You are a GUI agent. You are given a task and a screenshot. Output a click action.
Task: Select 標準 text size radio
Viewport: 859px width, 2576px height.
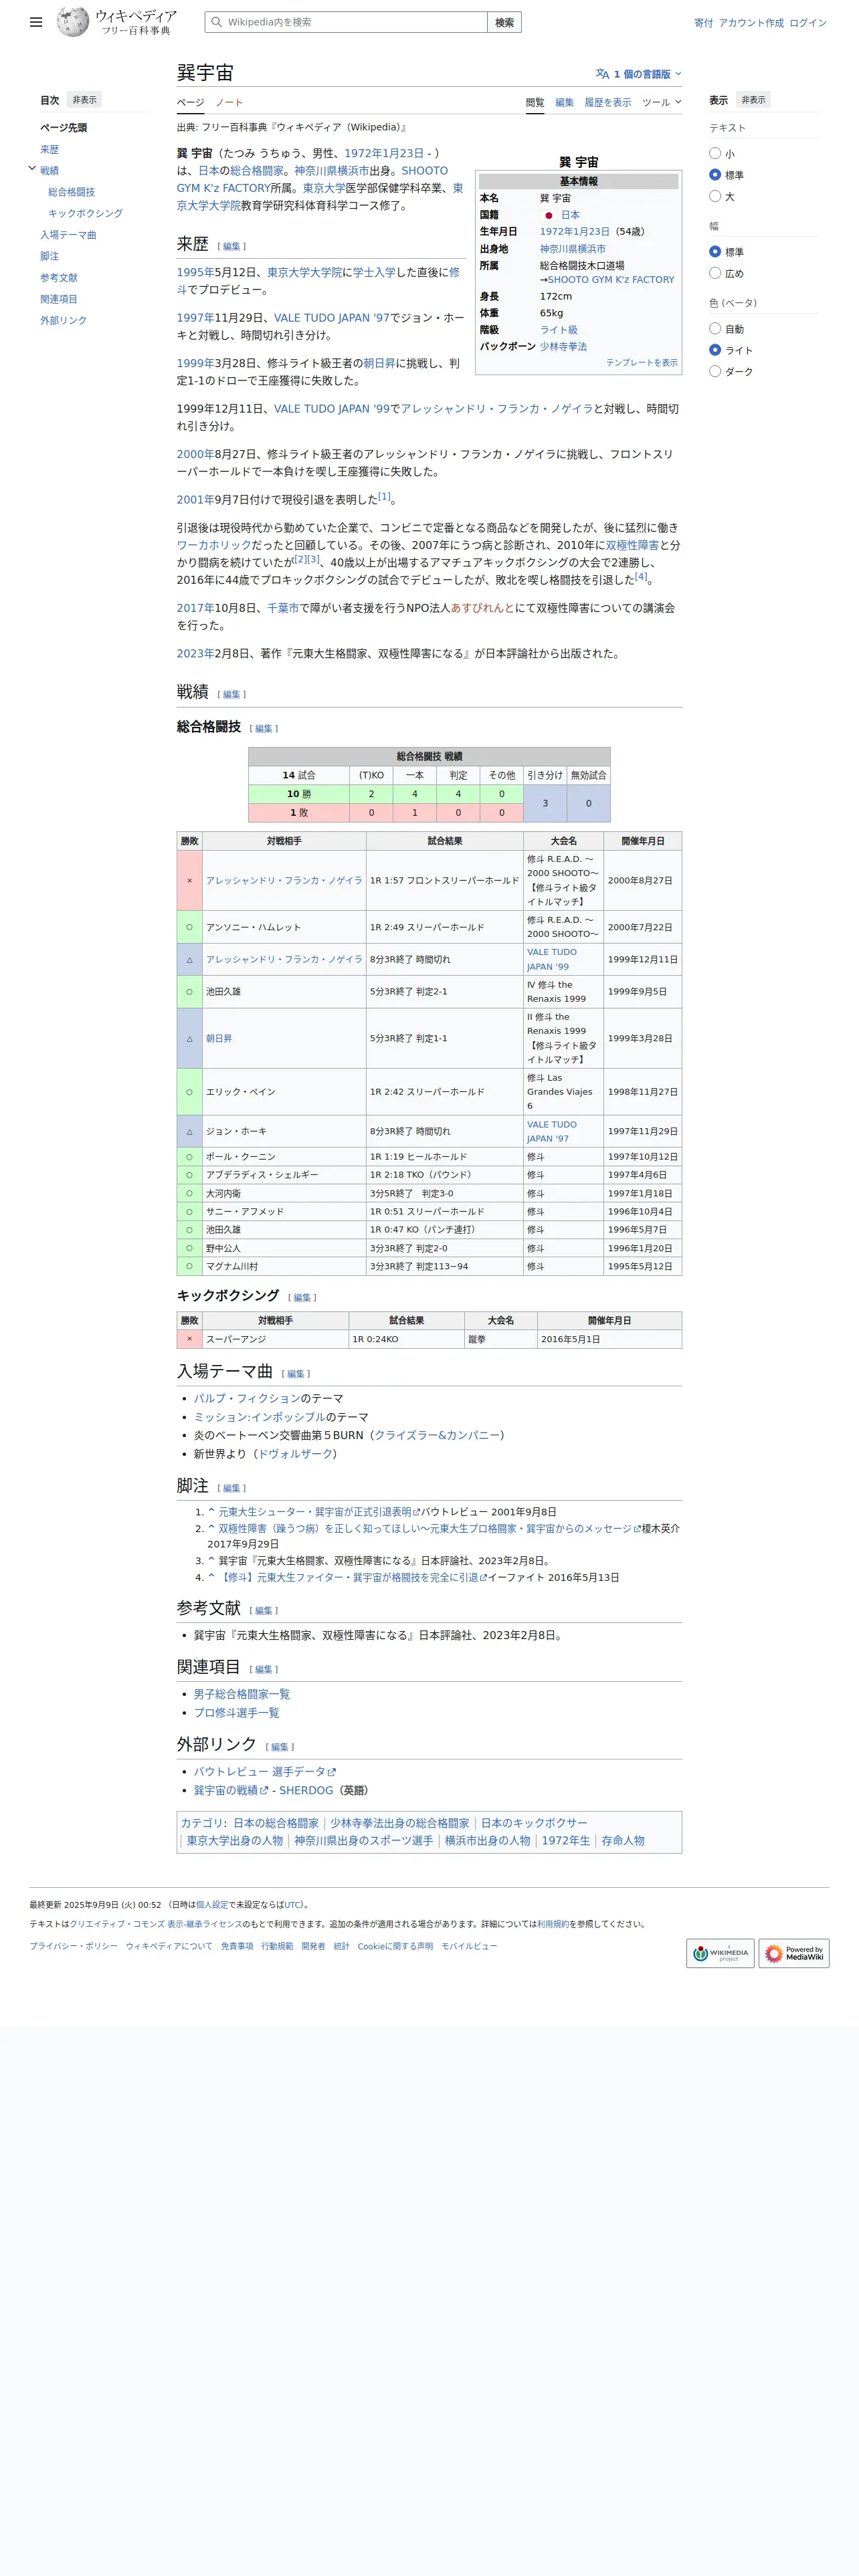coord(715,175)
